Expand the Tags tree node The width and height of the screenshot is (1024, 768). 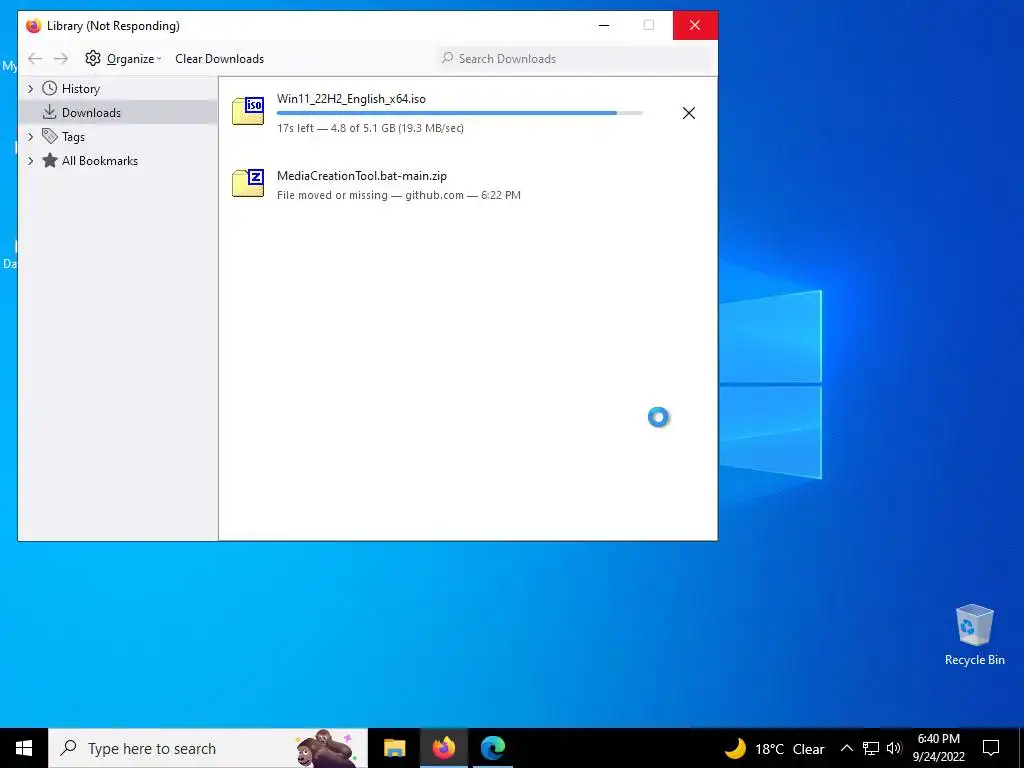[x=30, y=136]
